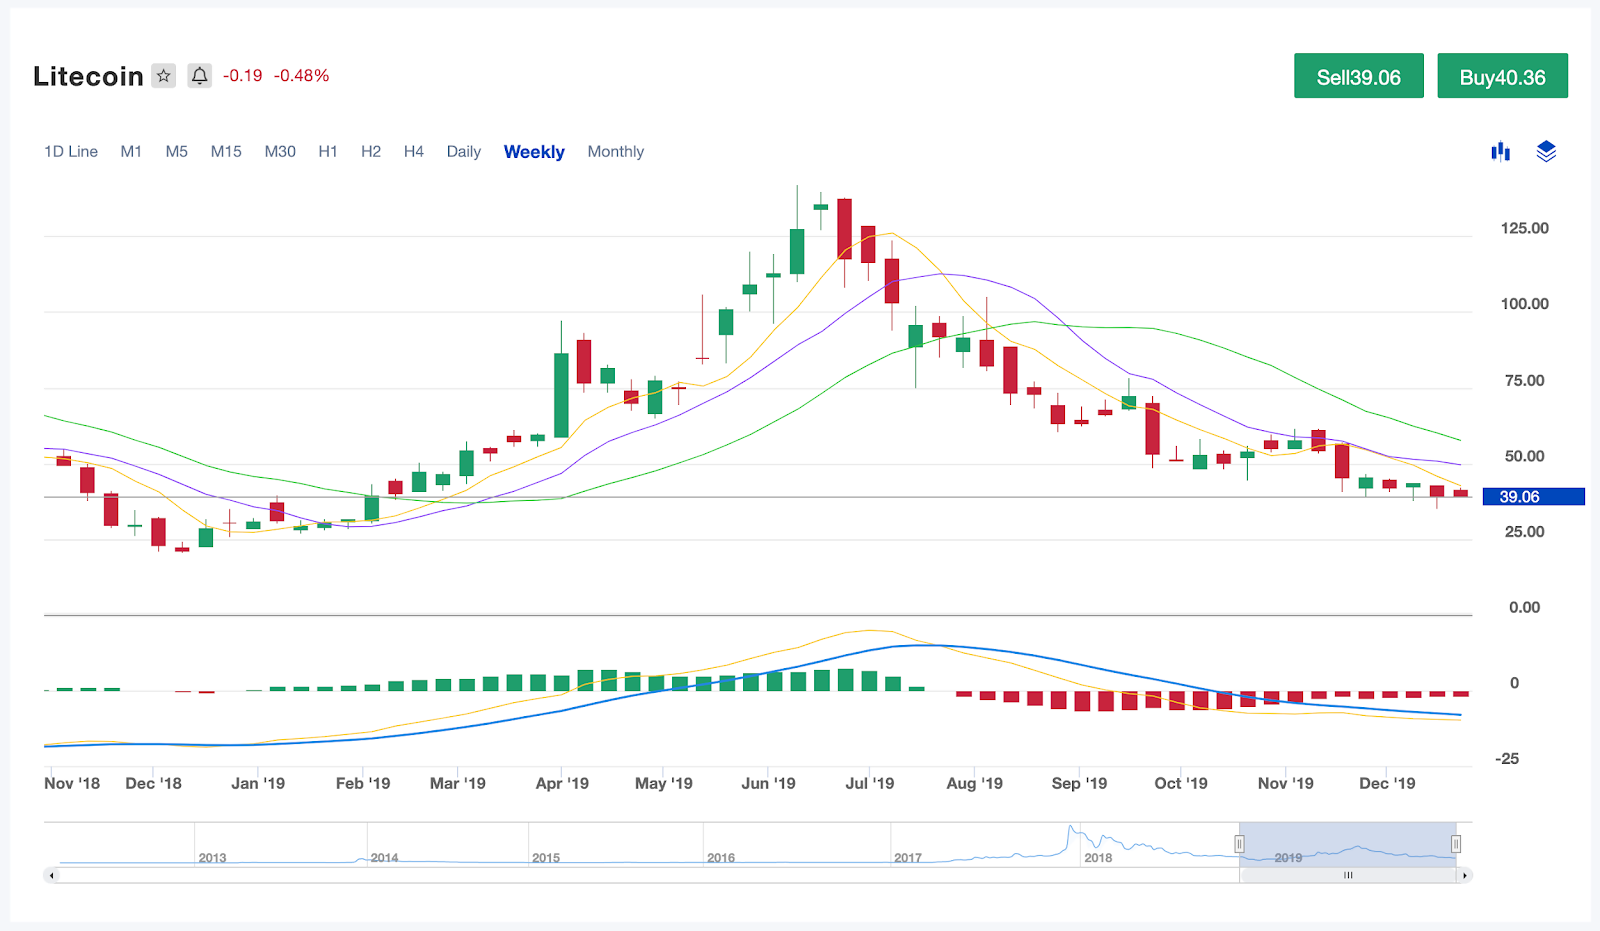Select the Weekly timeframe
The width and height of the screenshot is (1600, 931).
point(534,152)
